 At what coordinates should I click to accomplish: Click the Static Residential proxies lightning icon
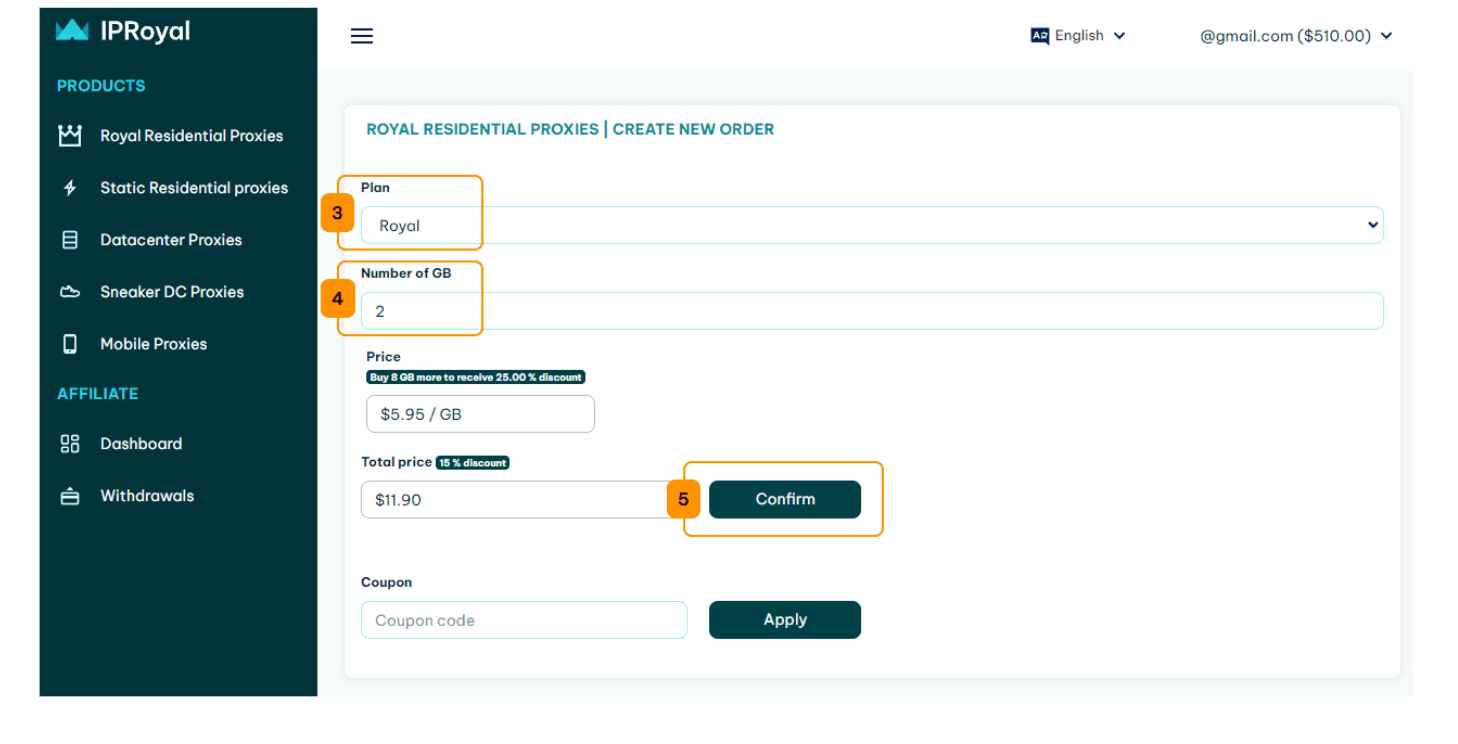tap(70, 188)
